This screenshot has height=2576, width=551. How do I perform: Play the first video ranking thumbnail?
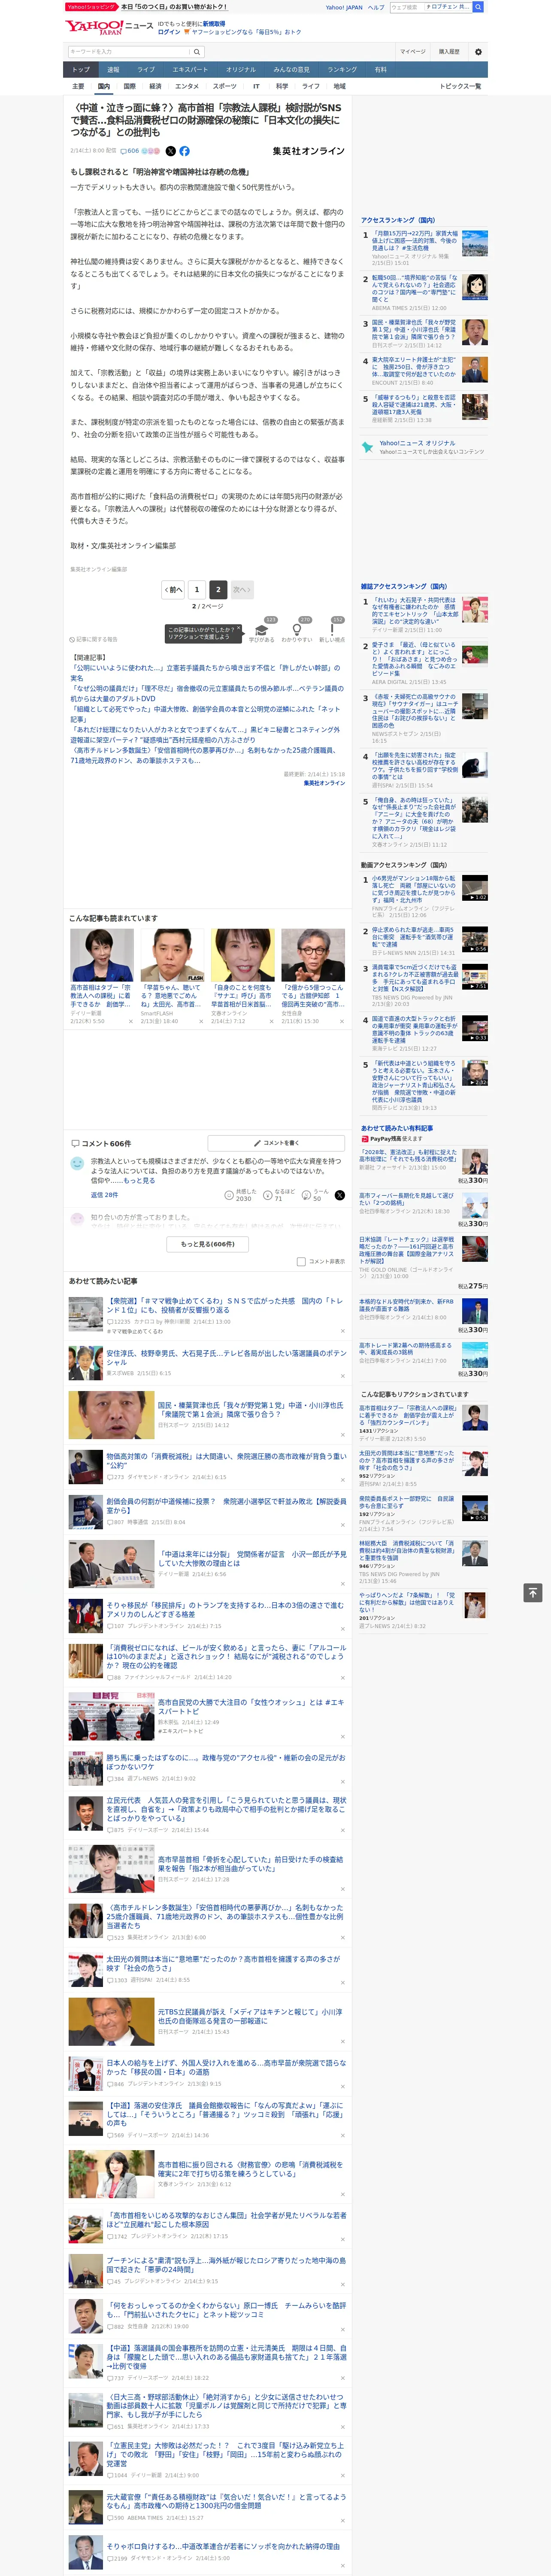point(475,888)
